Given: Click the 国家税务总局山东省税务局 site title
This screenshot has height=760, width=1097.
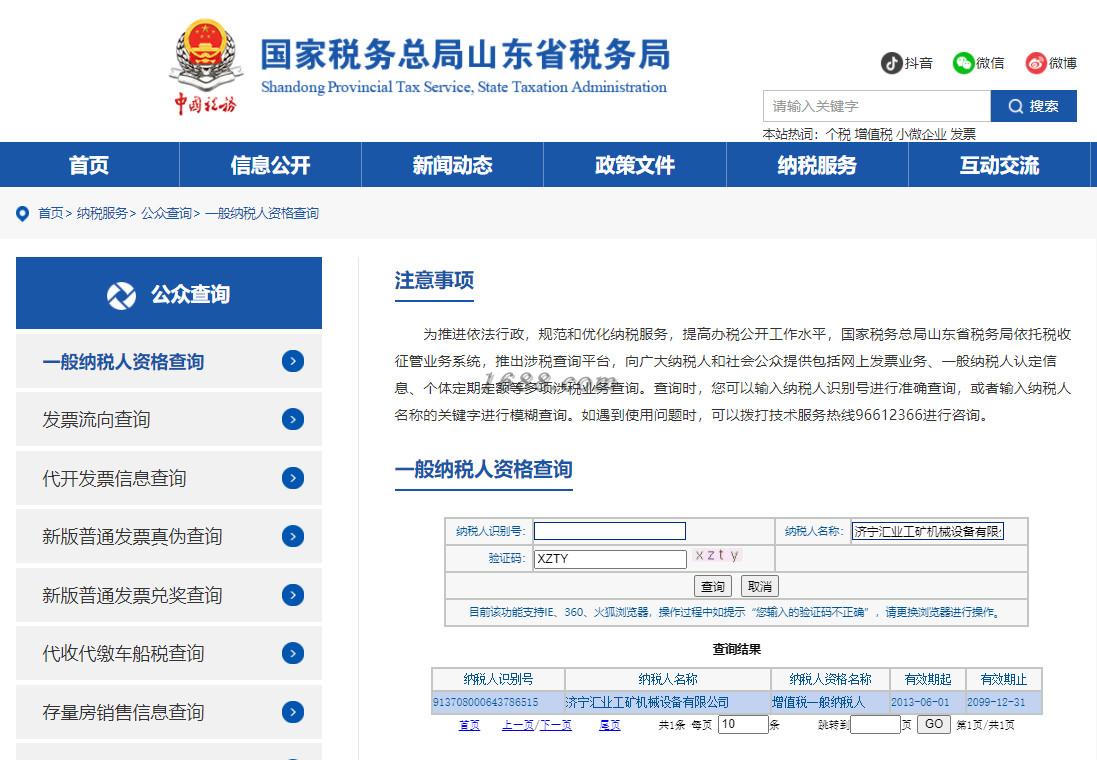Looking at the screenshot, I should (x=465, y=55).
